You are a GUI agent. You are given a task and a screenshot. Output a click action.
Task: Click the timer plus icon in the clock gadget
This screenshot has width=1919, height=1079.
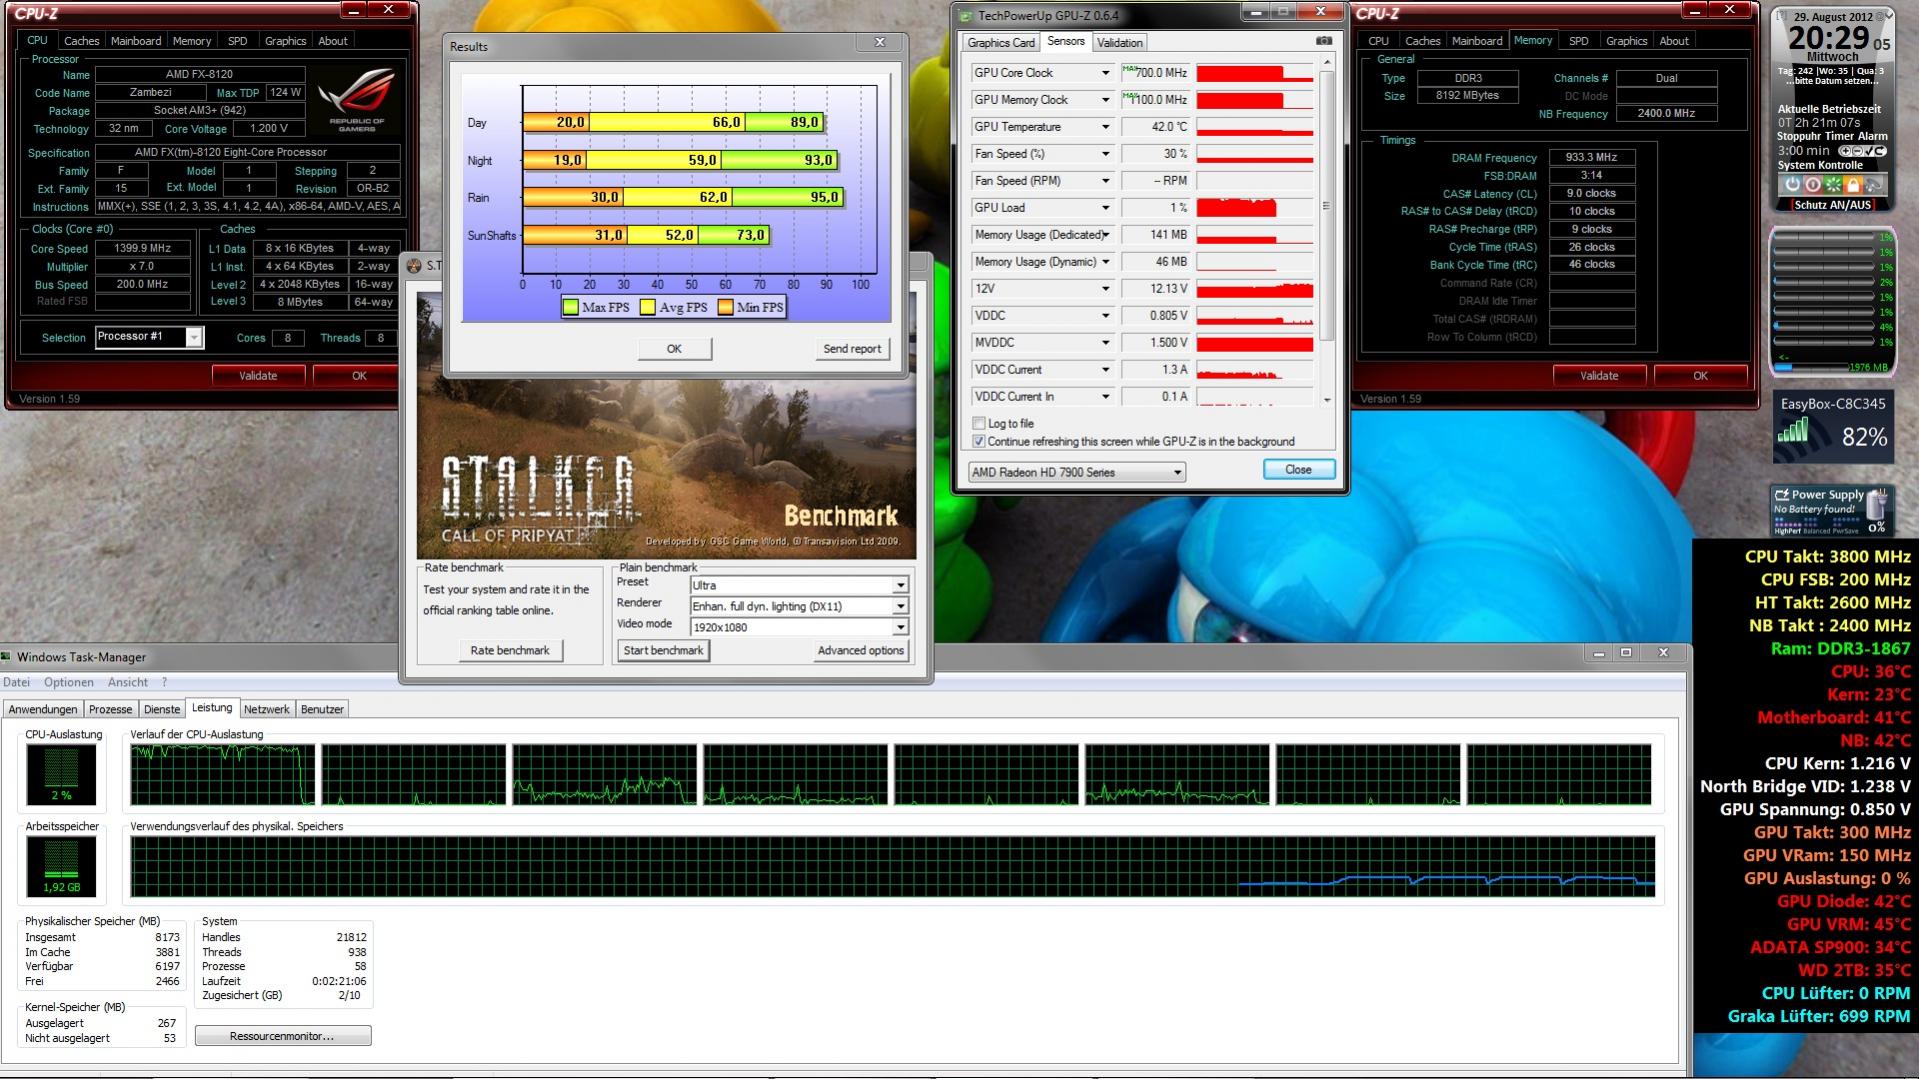point(1845,151)
